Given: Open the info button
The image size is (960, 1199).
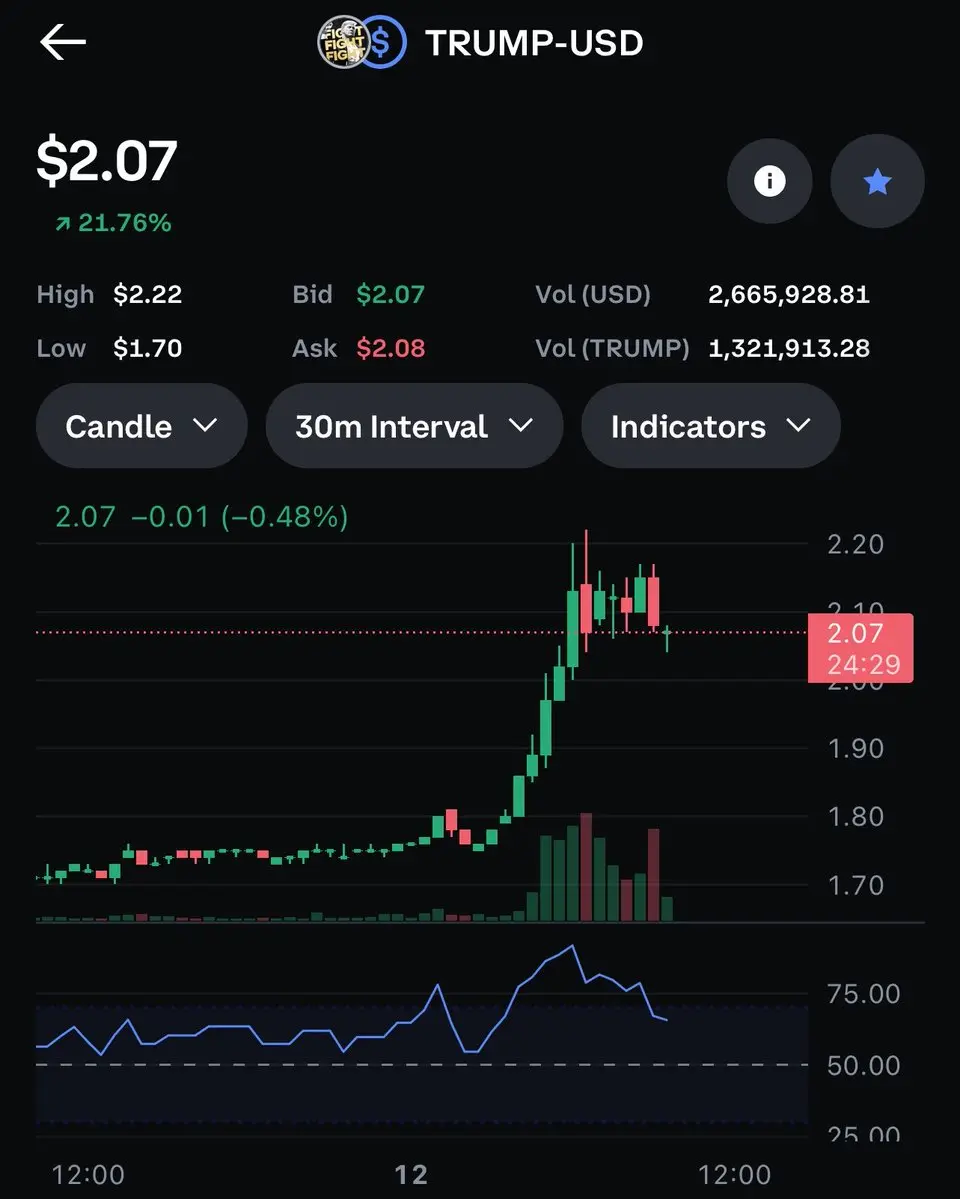Looking at the screenshot, I should coord(770,181).
